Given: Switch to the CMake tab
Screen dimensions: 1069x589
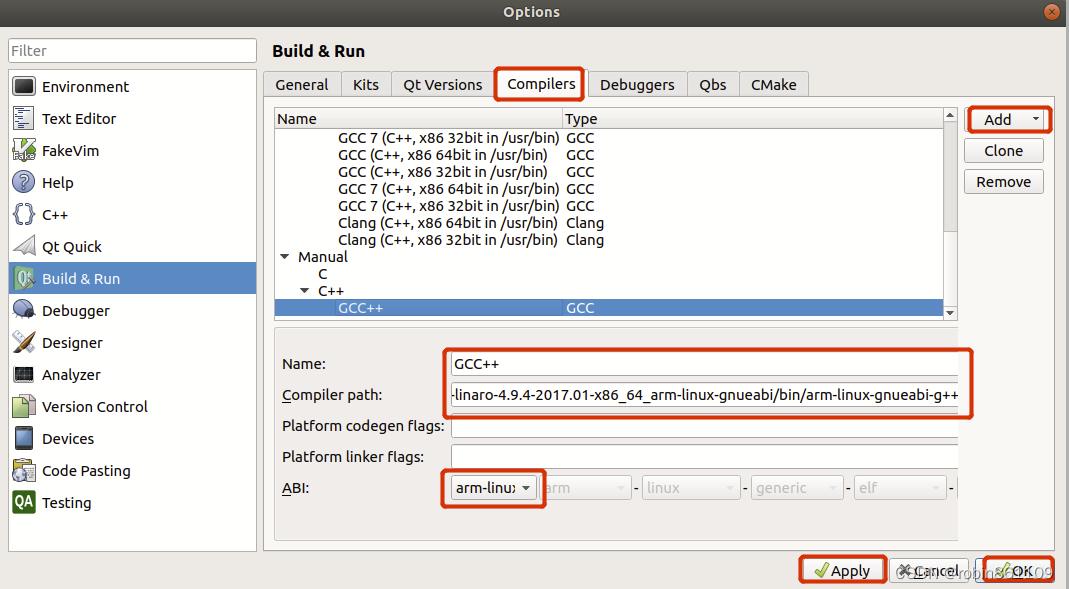Looking at the screenshot, I should [774, 85].
